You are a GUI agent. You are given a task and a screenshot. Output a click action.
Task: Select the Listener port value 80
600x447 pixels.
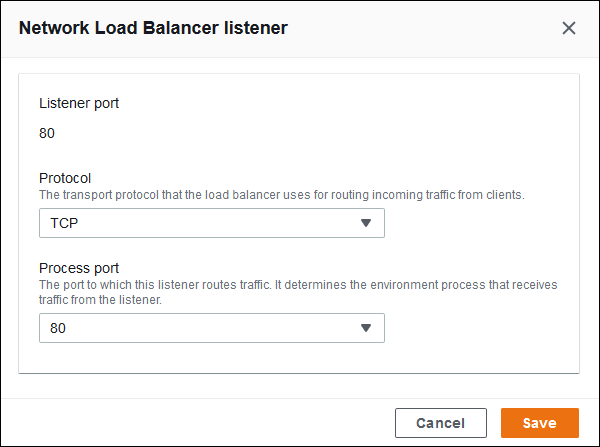point(47,133)
